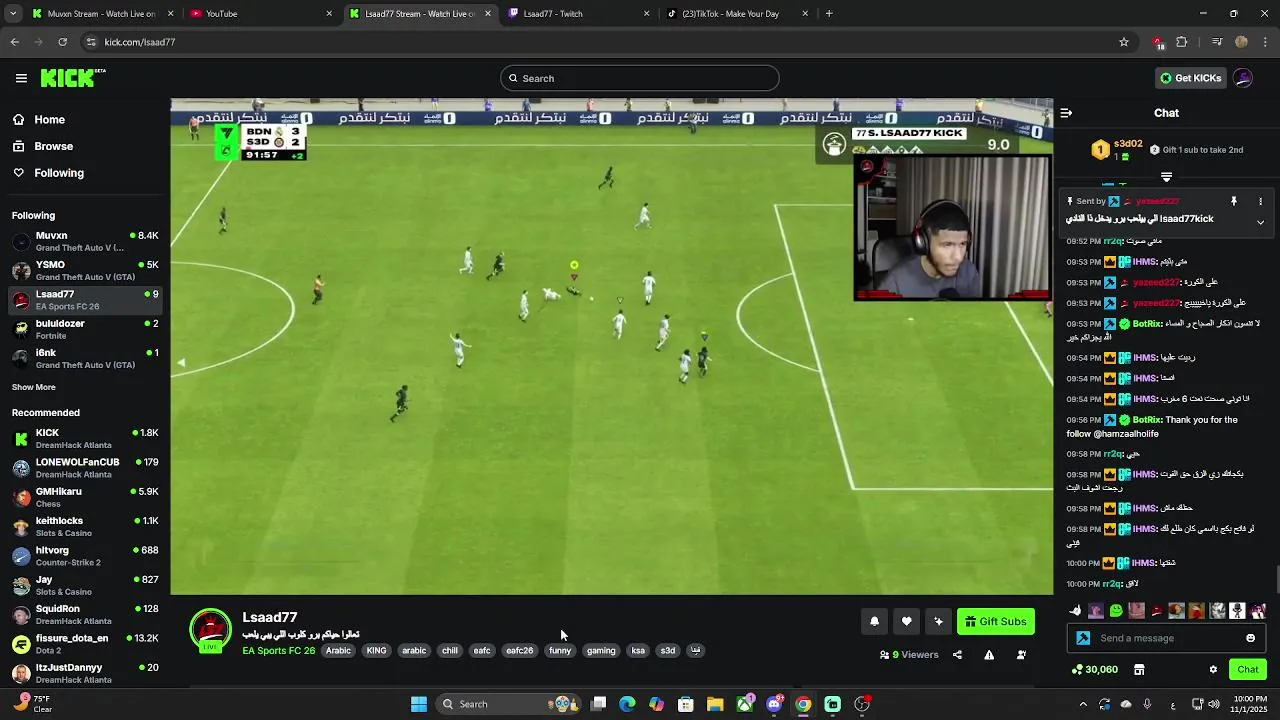Image resolution: width=1280 pixels, height=720 pixels.
Task: Open a new browser tab
Action: coord(829,14)
